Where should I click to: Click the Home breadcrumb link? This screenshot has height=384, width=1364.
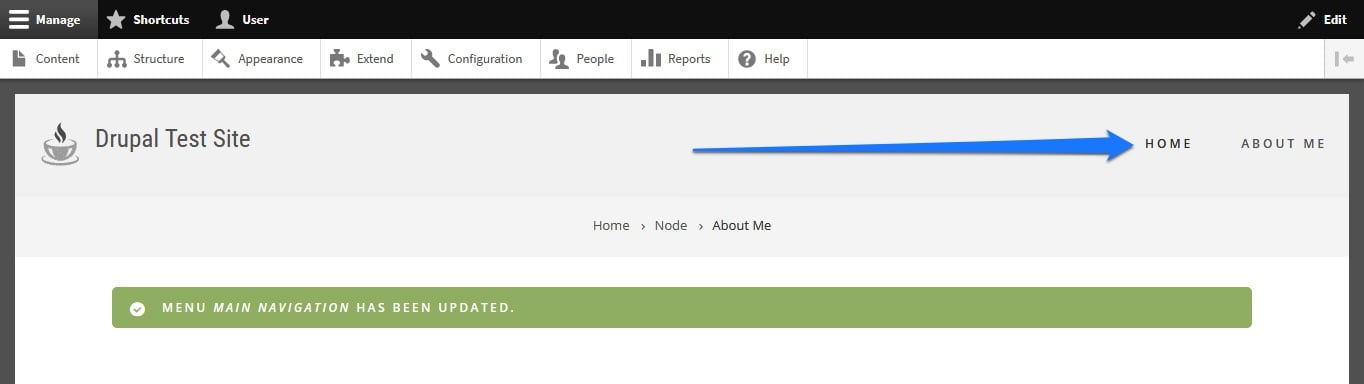[x=611, y=226]
